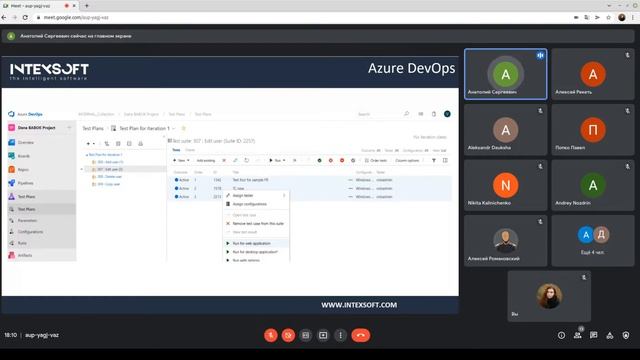Click the meeting code aup-yagj-vaz text
This screenshot has width=640, height=360.
[42, 335]
